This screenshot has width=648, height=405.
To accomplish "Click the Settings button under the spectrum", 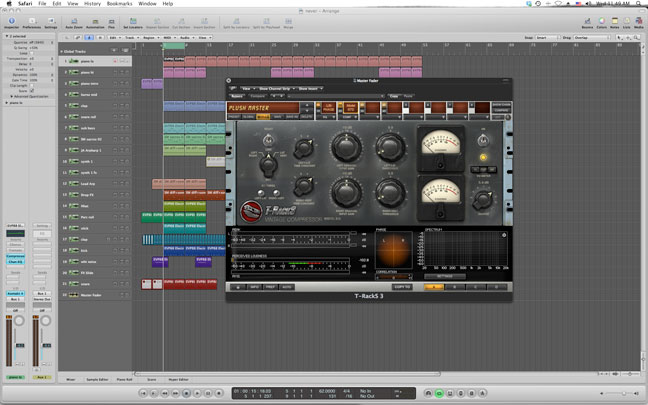I will click(445, 276).
